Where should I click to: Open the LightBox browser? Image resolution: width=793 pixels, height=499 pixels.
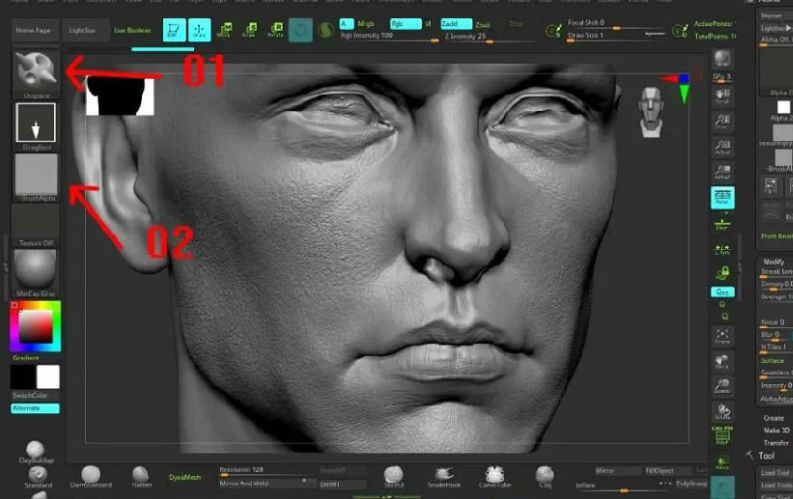click(x=85, y=30)
